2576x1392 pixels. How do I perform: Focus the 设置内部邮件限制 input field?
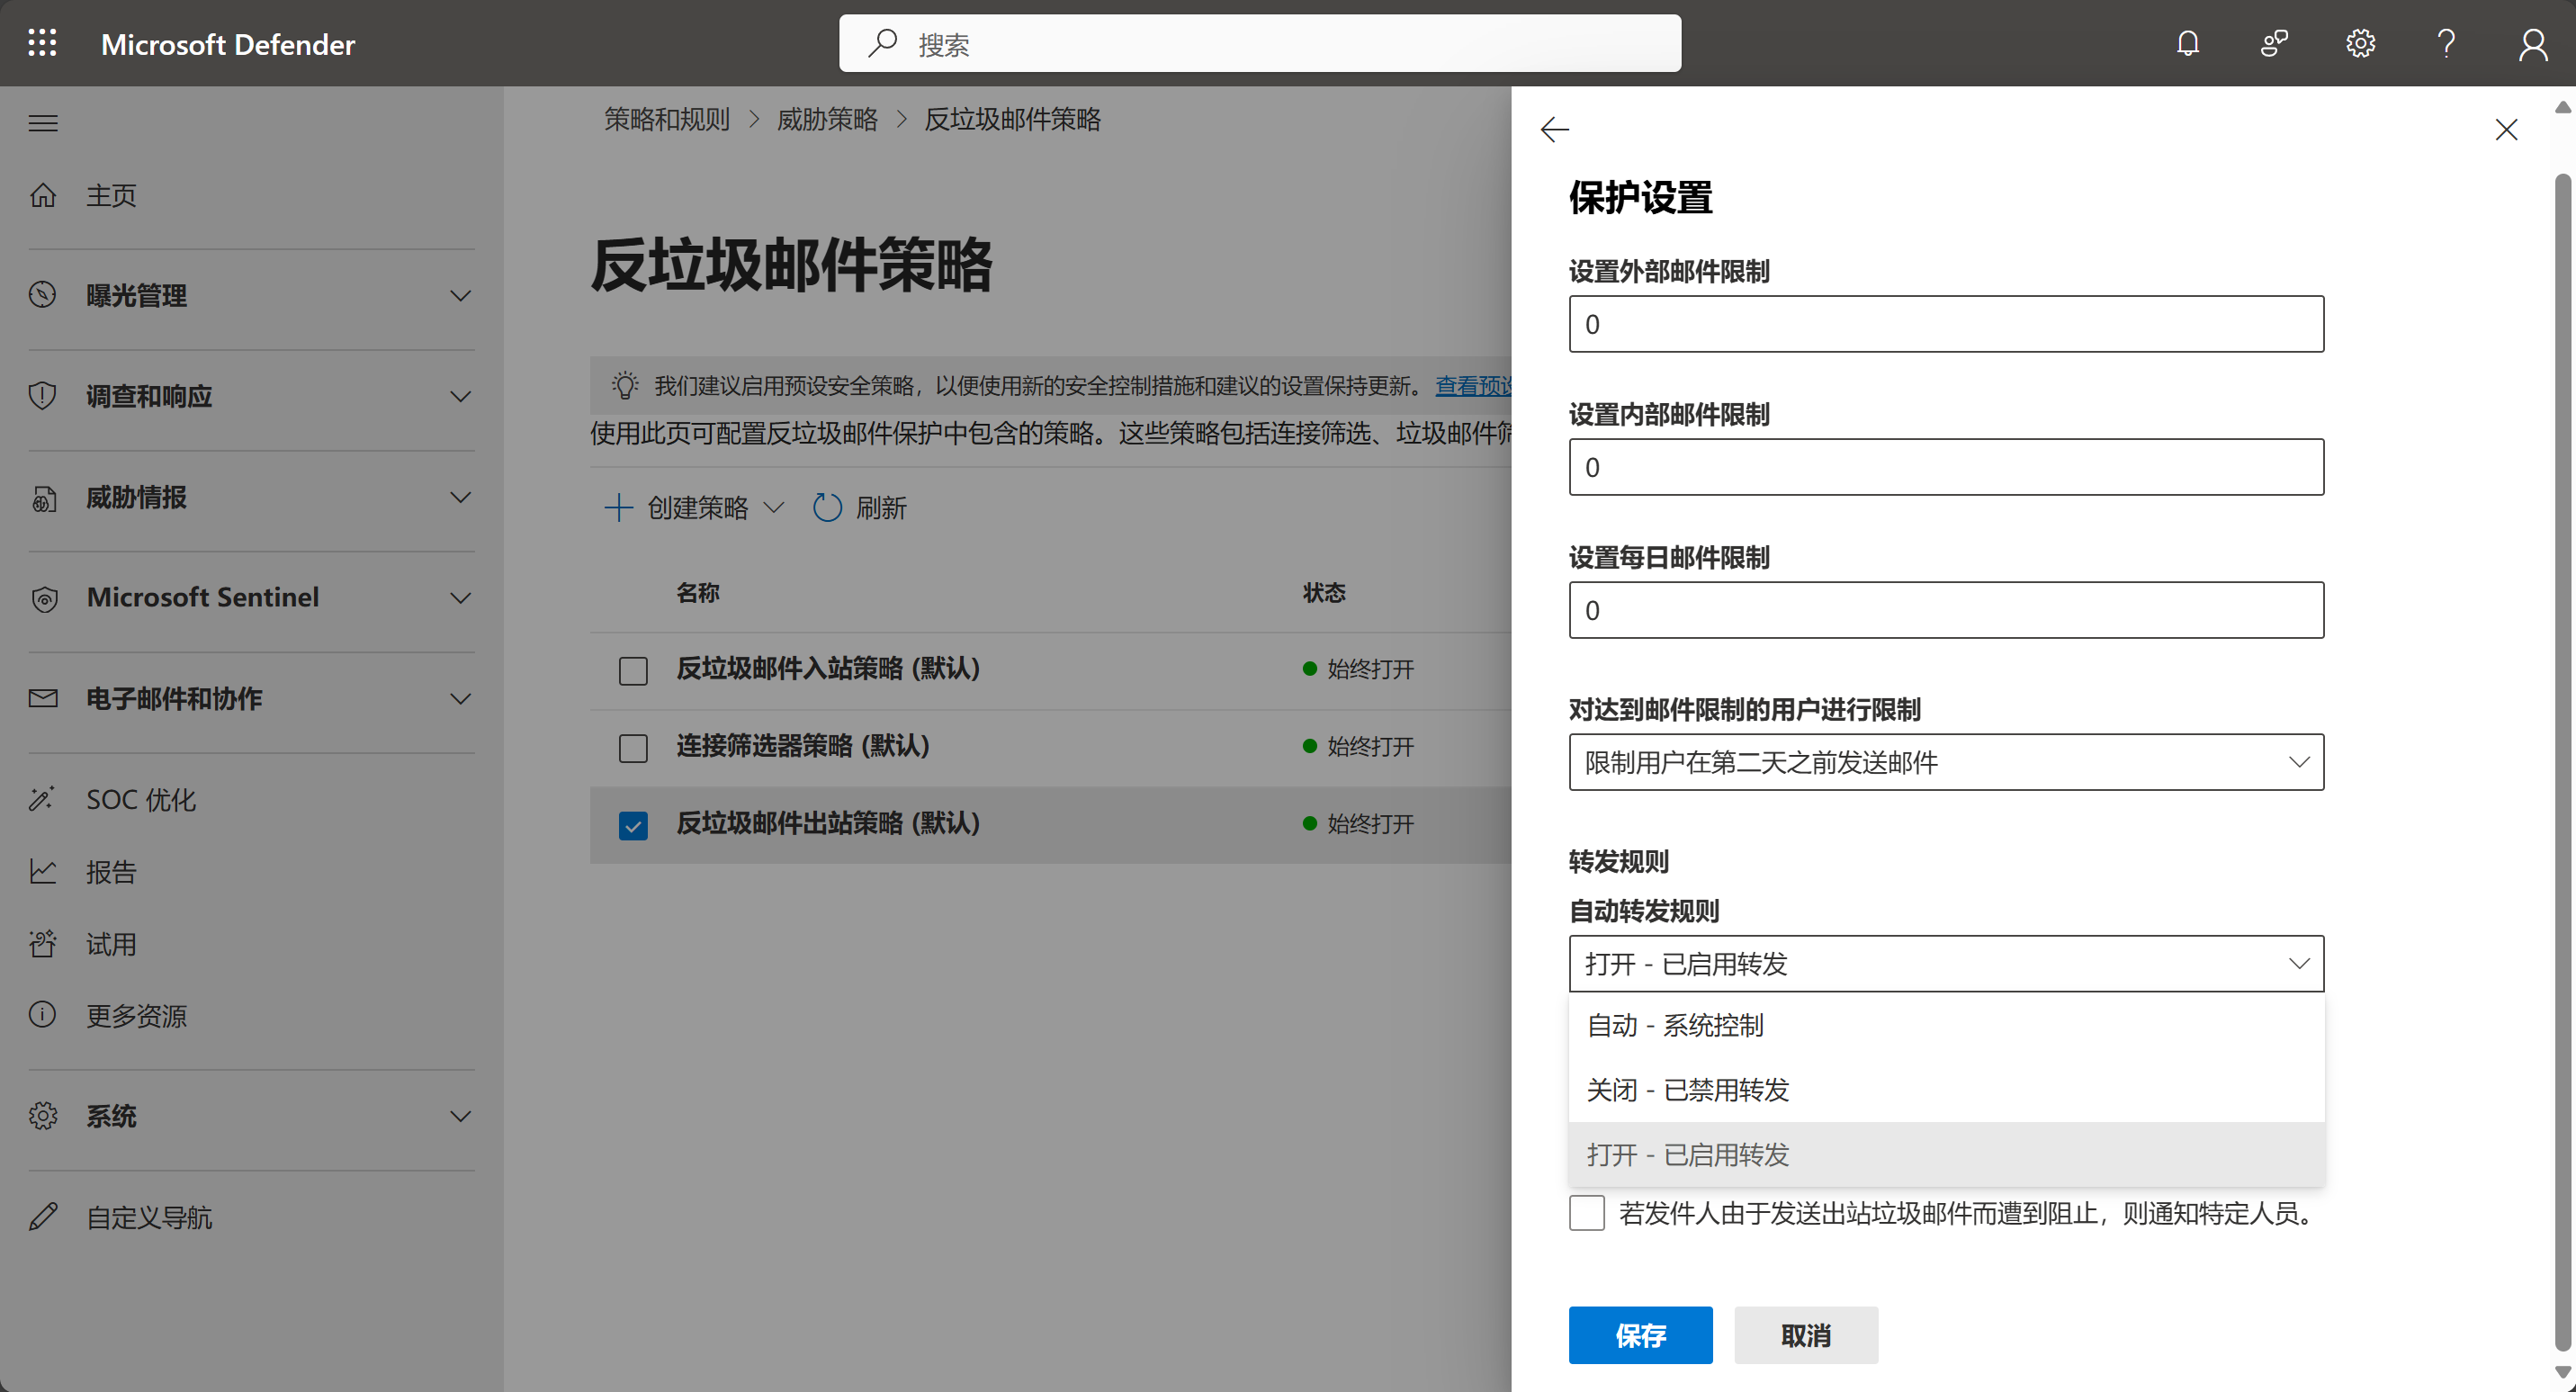click(x=1946, y=467)
